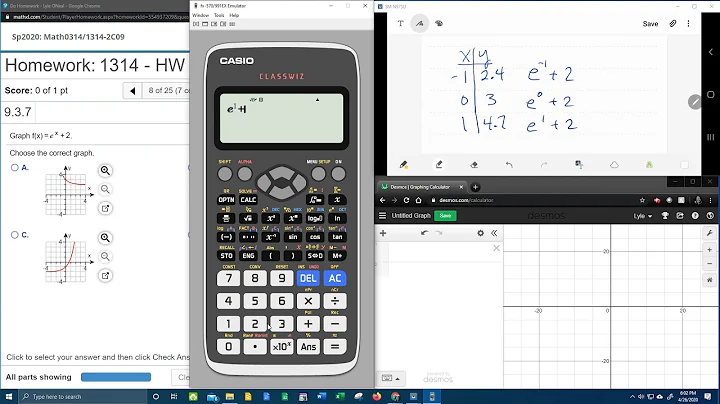Zoom in on graph C

click(105, 238)
